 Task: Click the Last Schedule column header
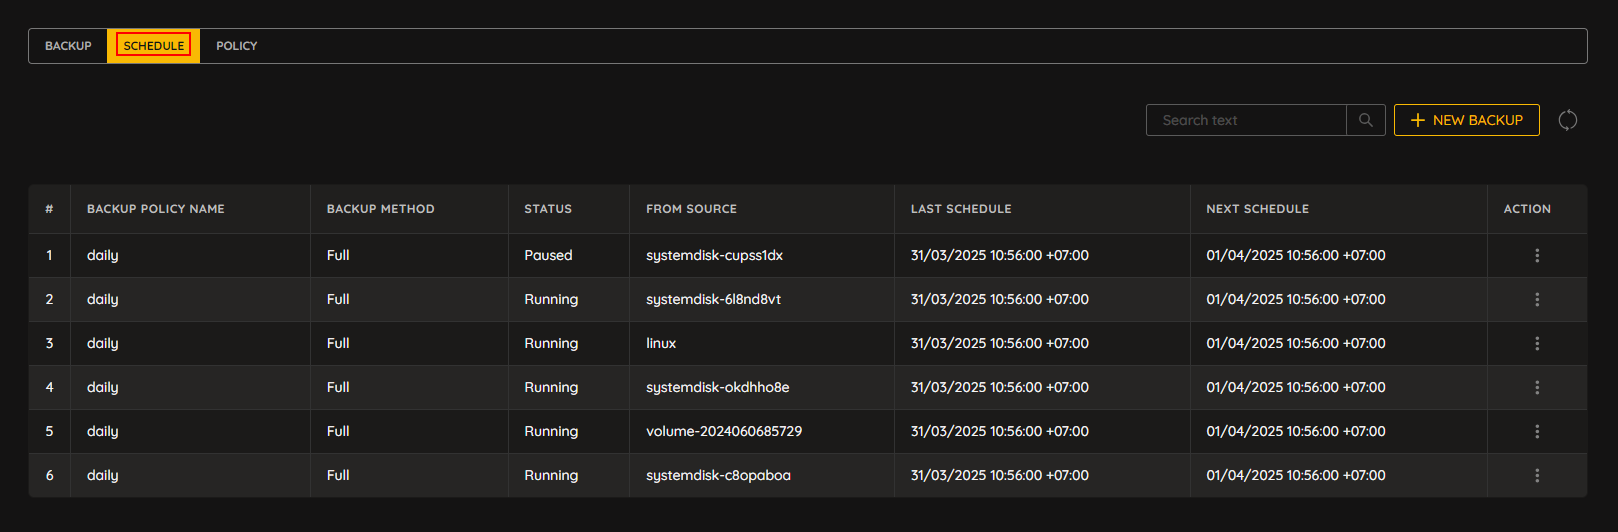[x=961, y=209]
